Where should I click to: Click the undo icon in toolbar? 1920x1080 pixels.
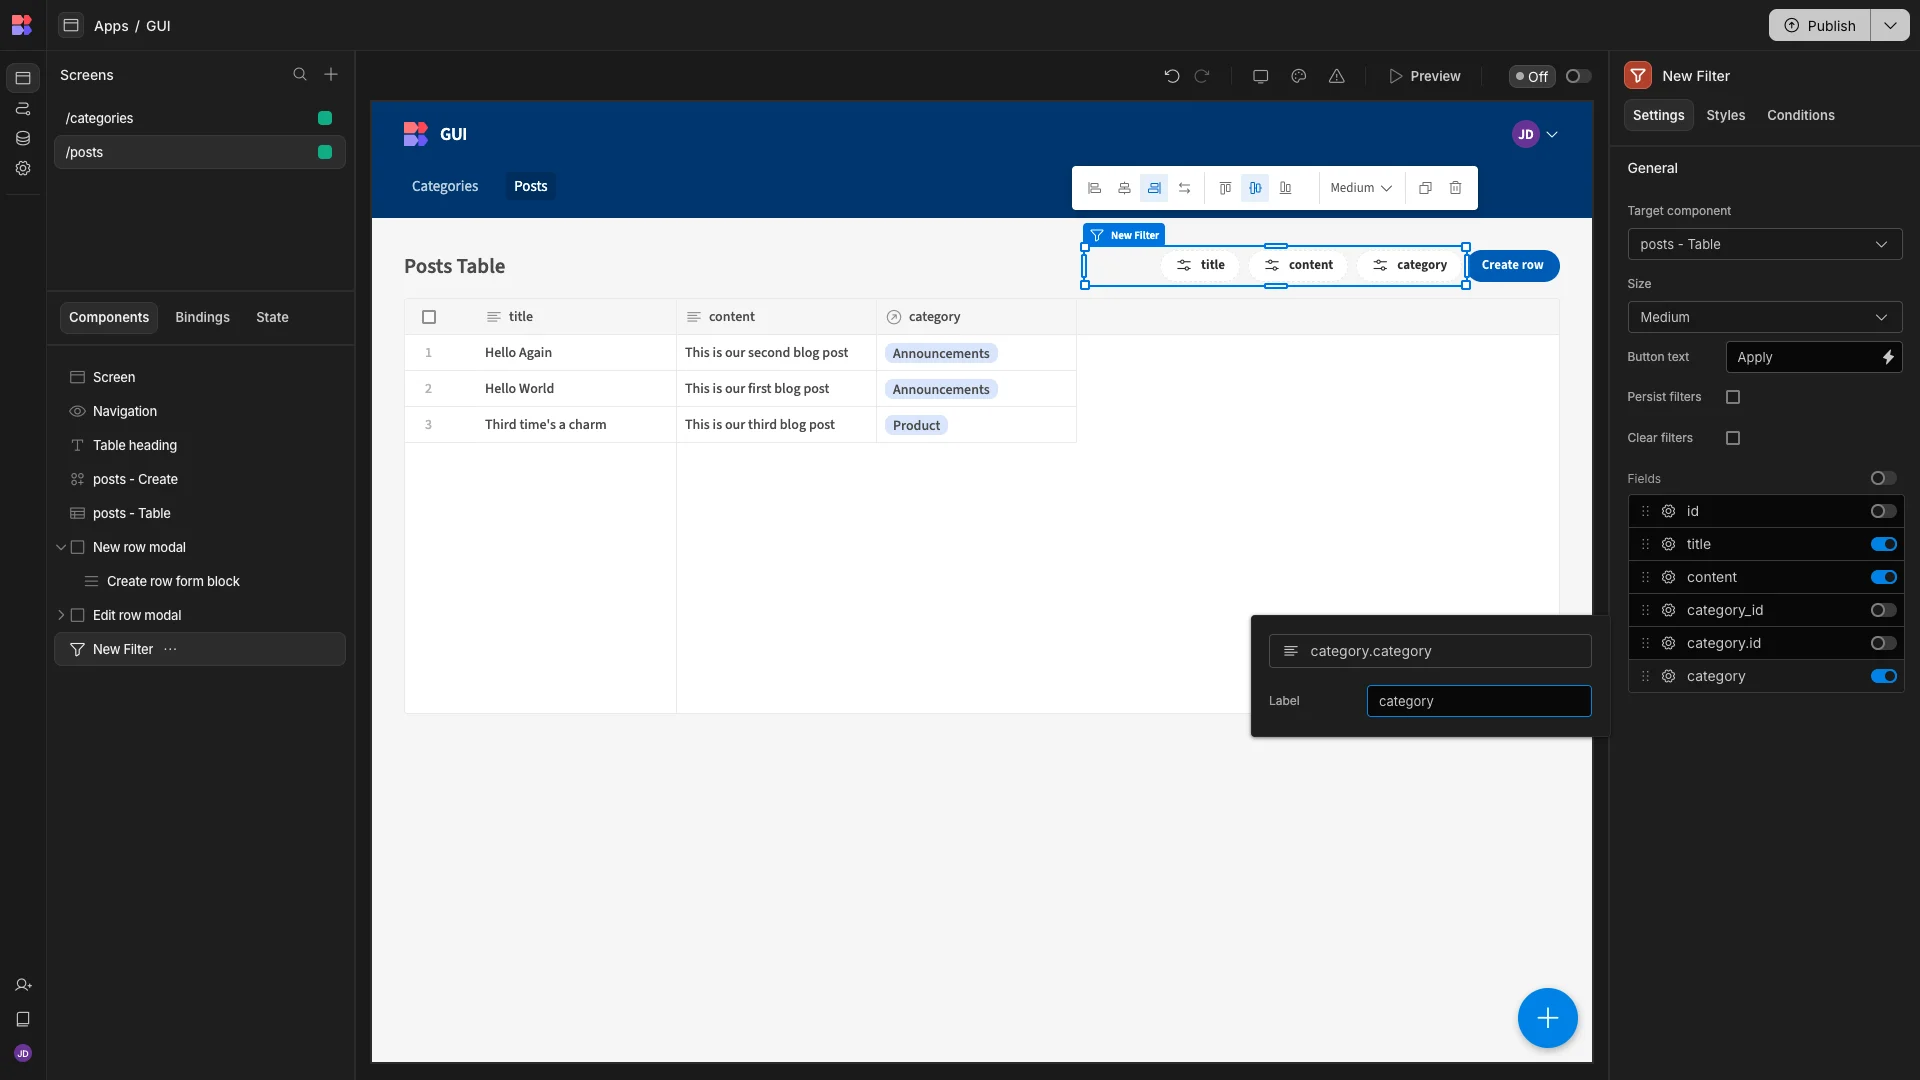coord(1172,76)
